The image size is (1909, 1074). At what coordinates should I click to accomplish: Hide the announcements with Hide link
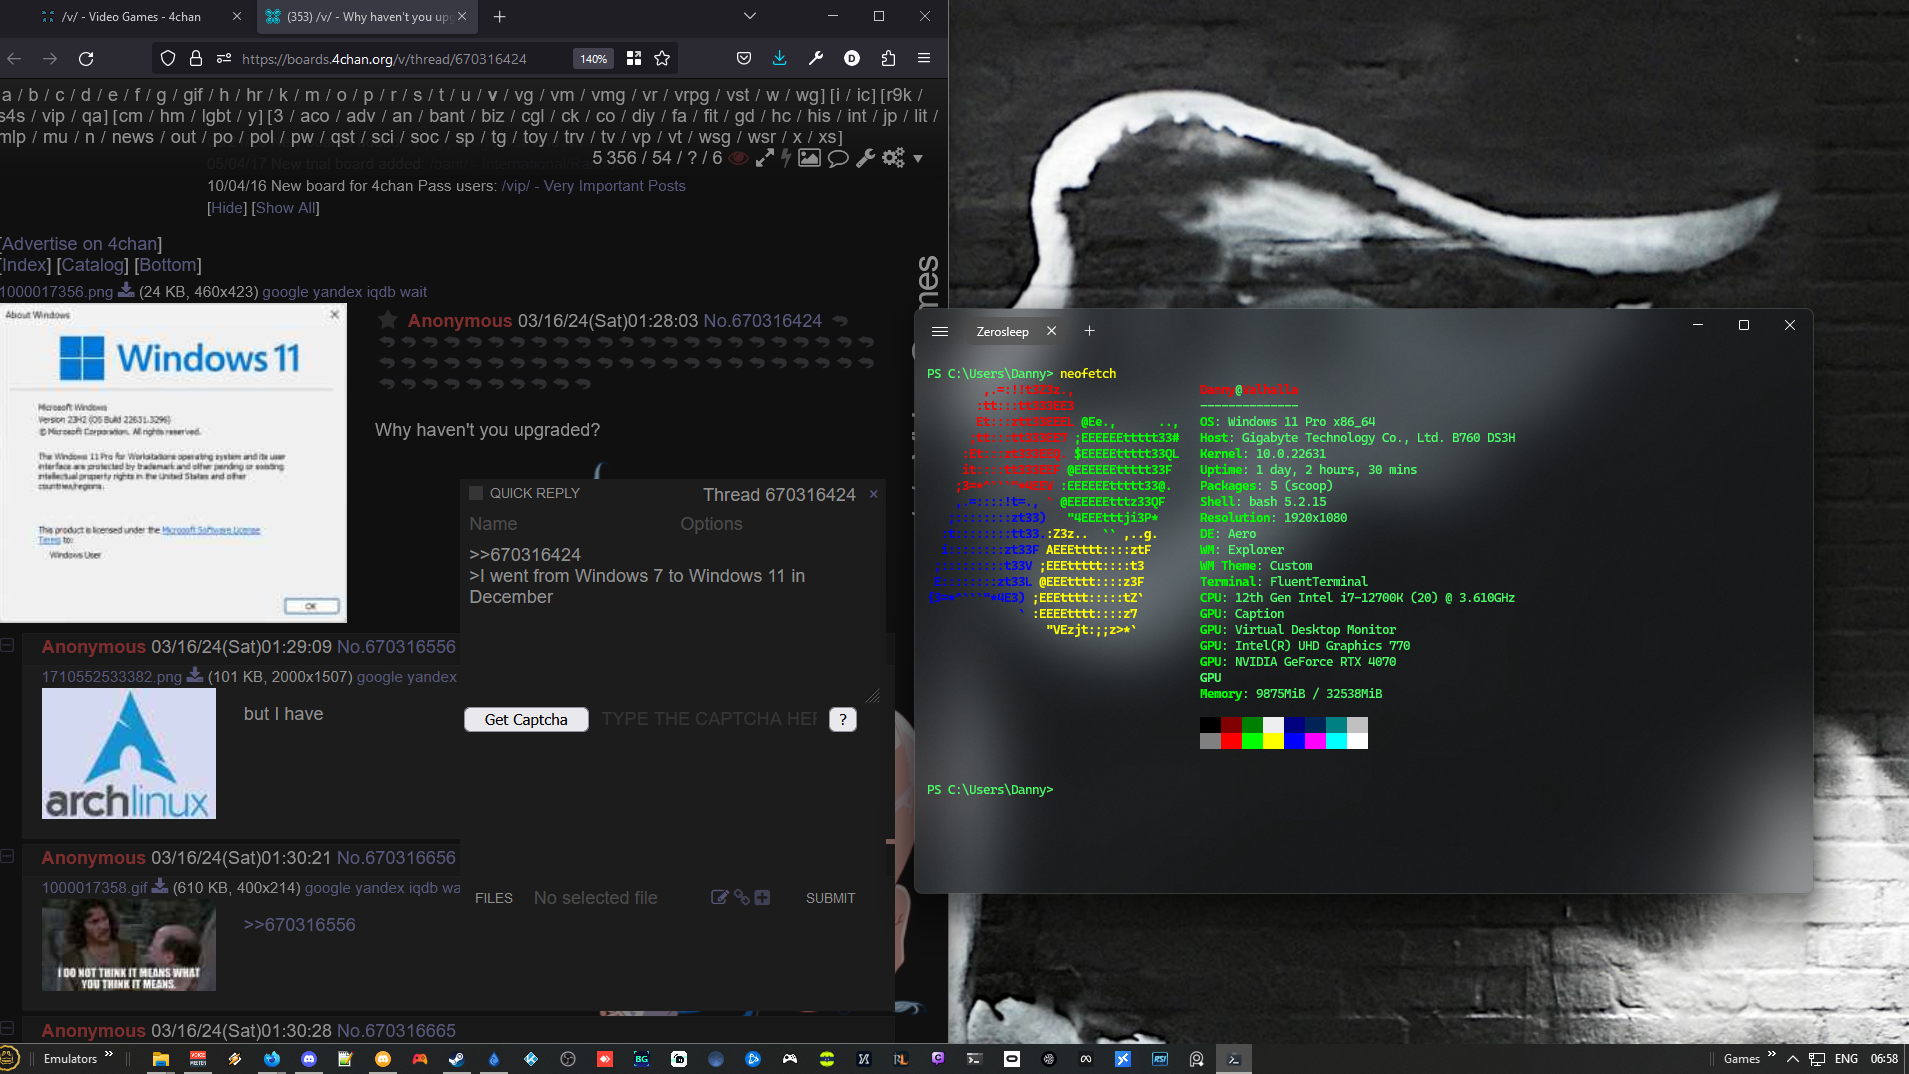point(227,208)
